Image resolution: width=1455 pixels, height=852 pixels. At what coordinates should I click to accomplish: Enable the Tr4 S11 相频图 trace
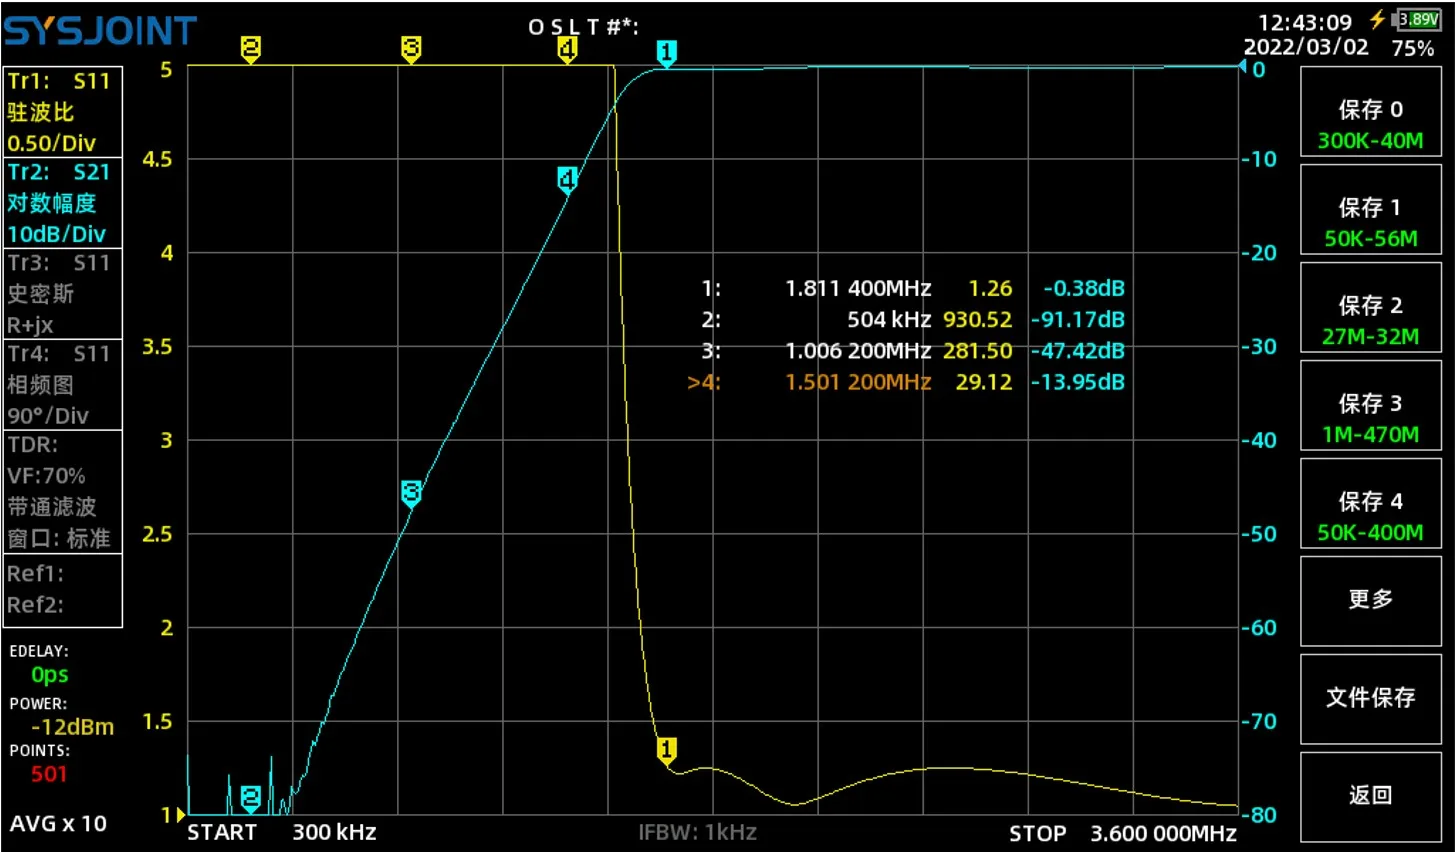click(63, 385)
